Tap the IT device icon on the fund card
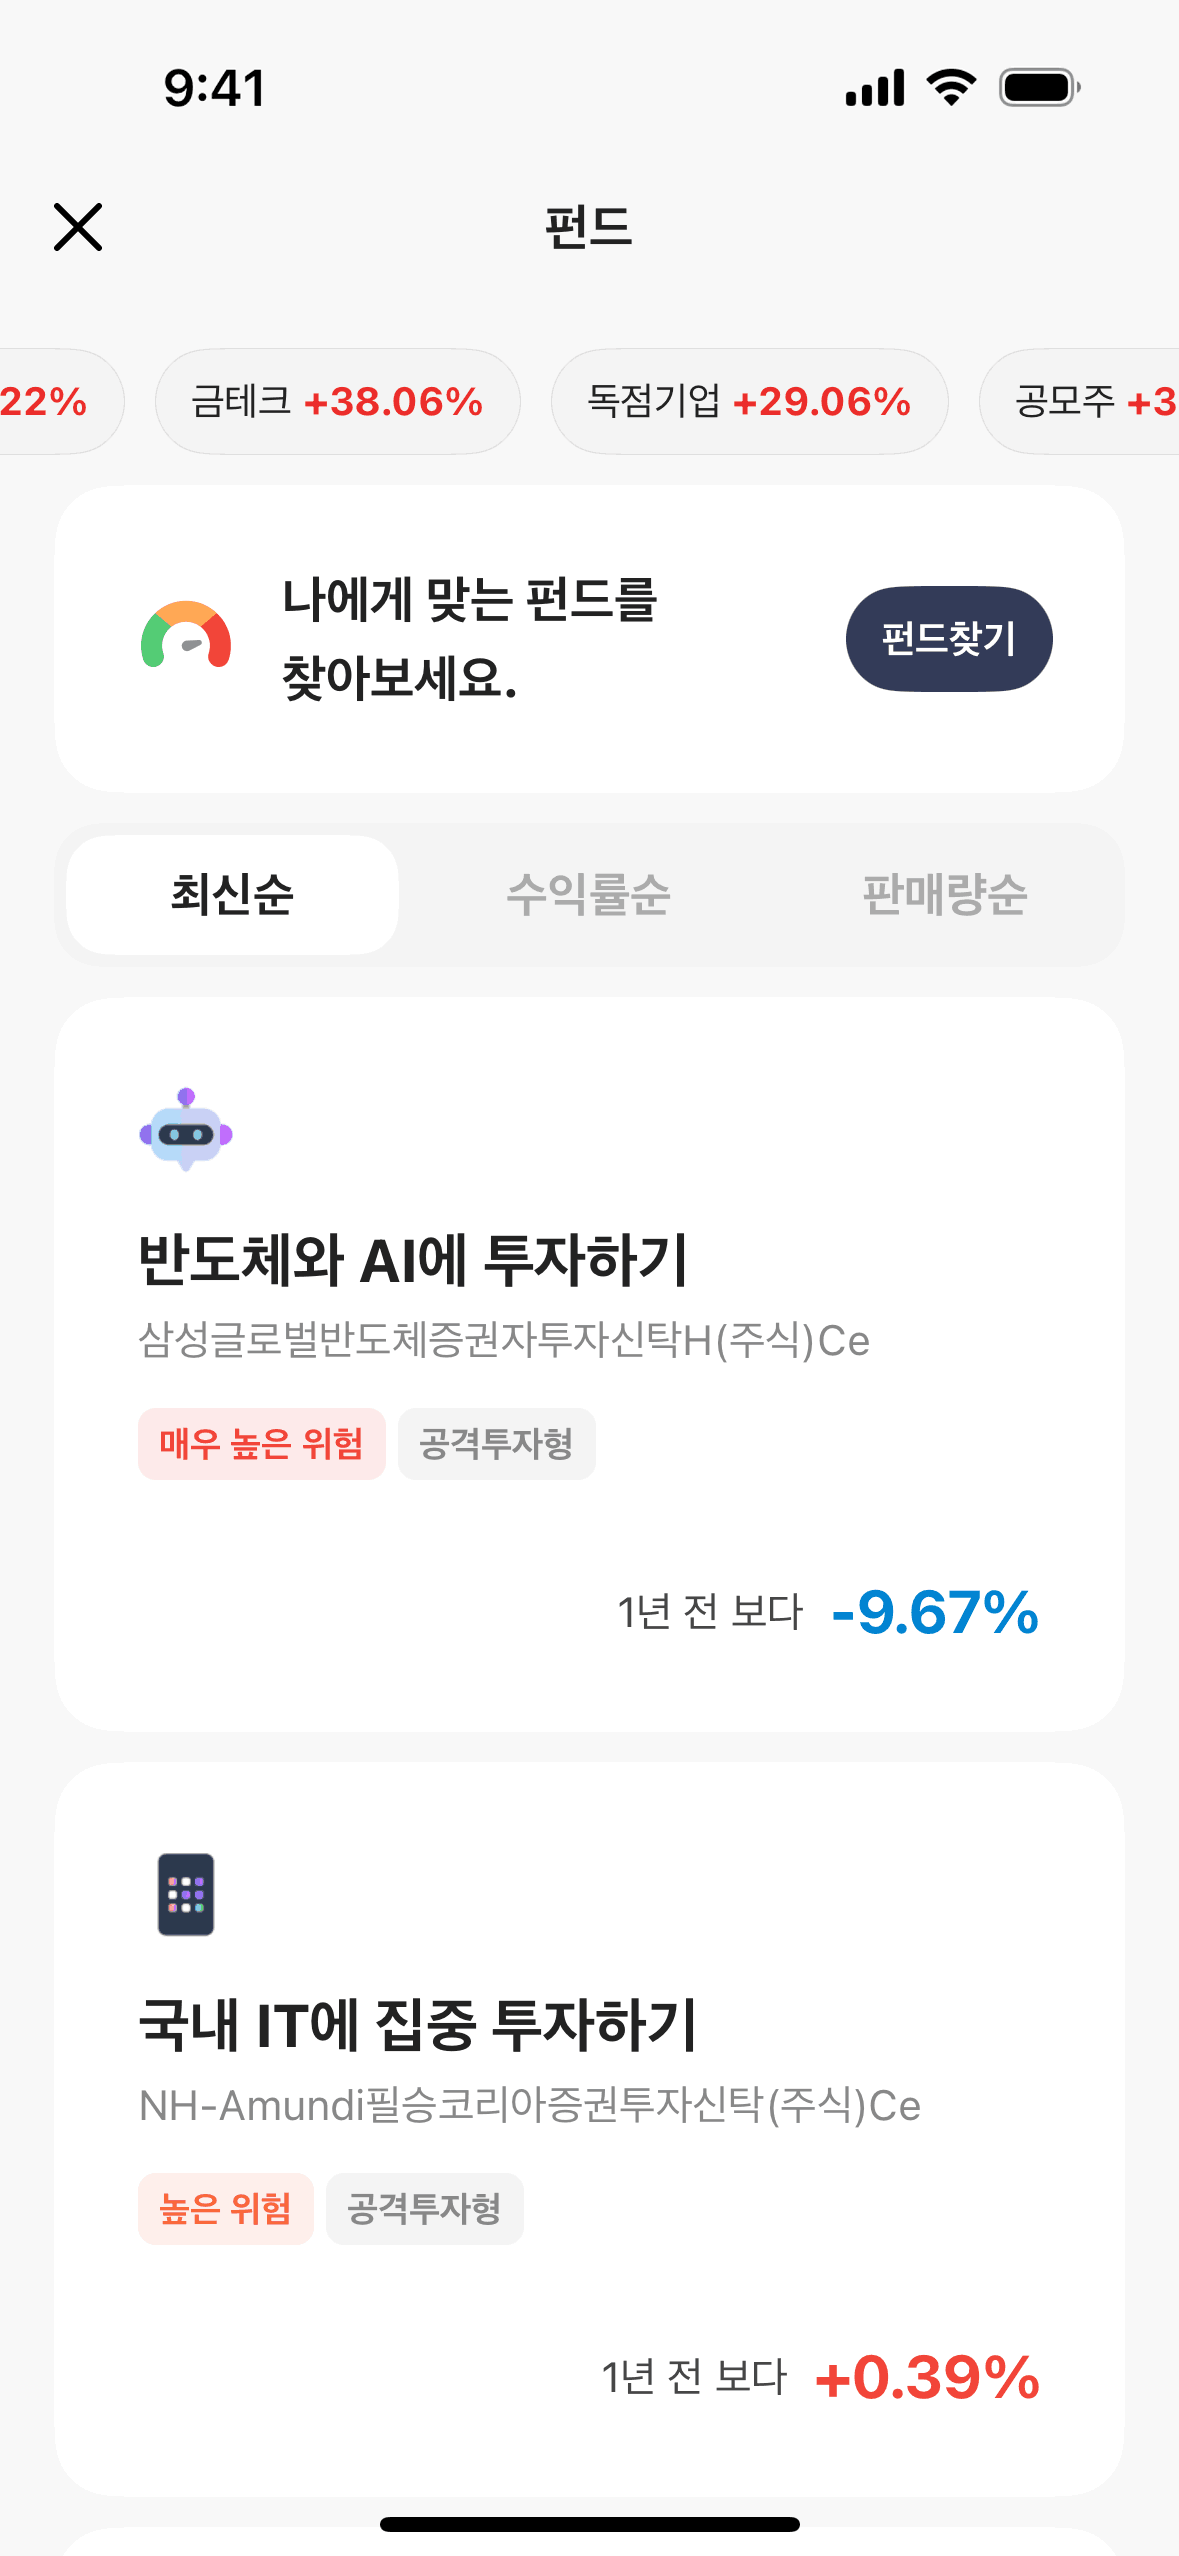Screen dimensions: 1179x2556 [x=186, y=1894]
